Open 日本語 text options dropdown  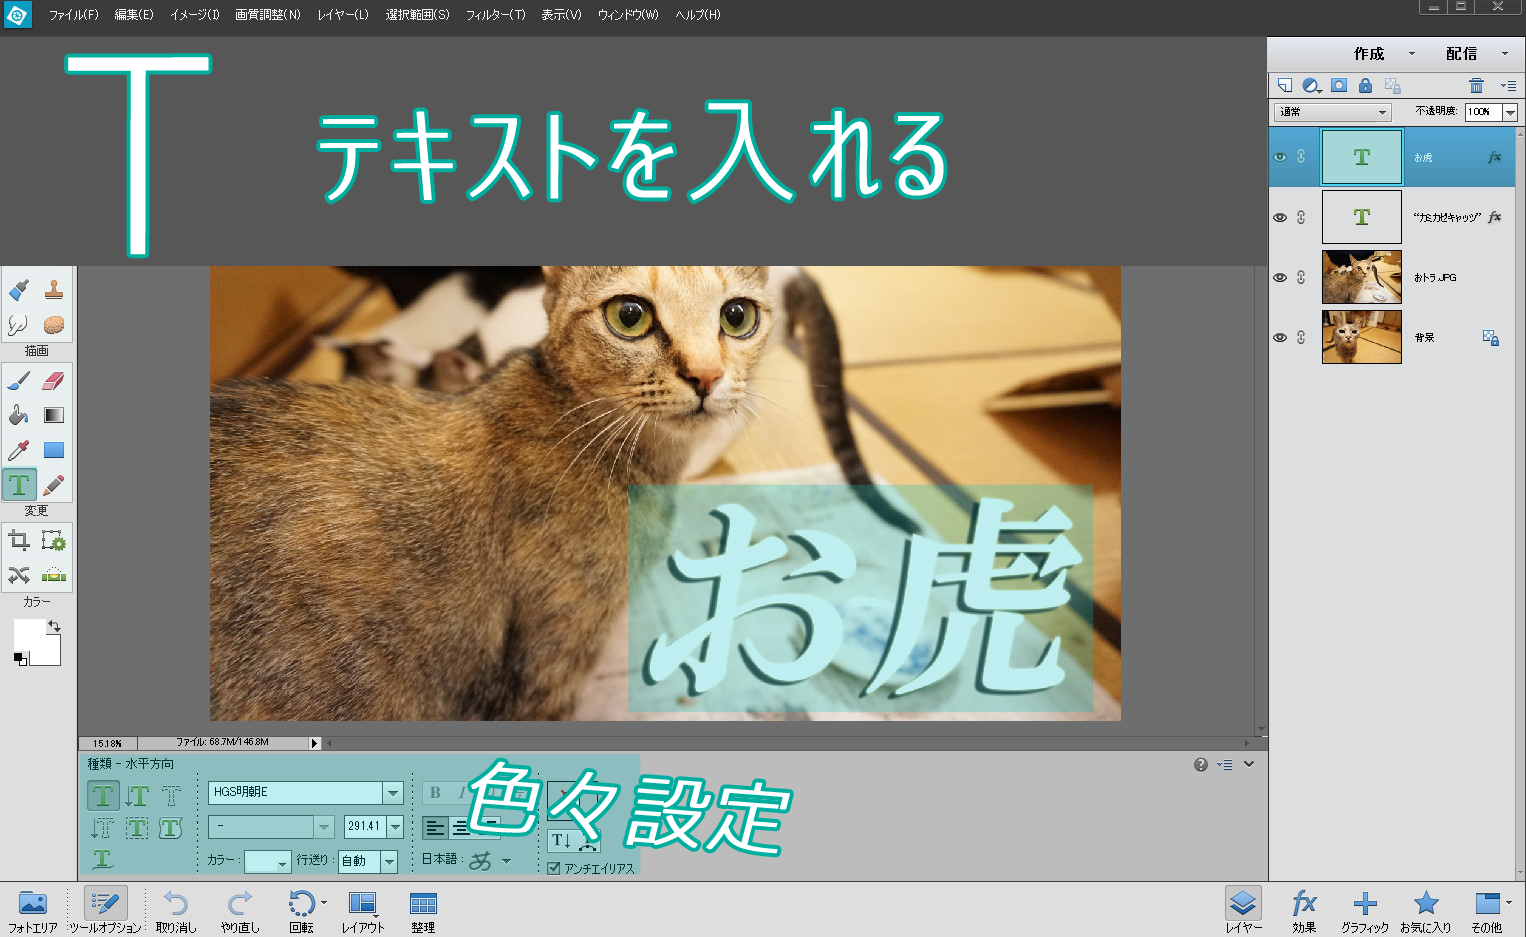(506, 861)
